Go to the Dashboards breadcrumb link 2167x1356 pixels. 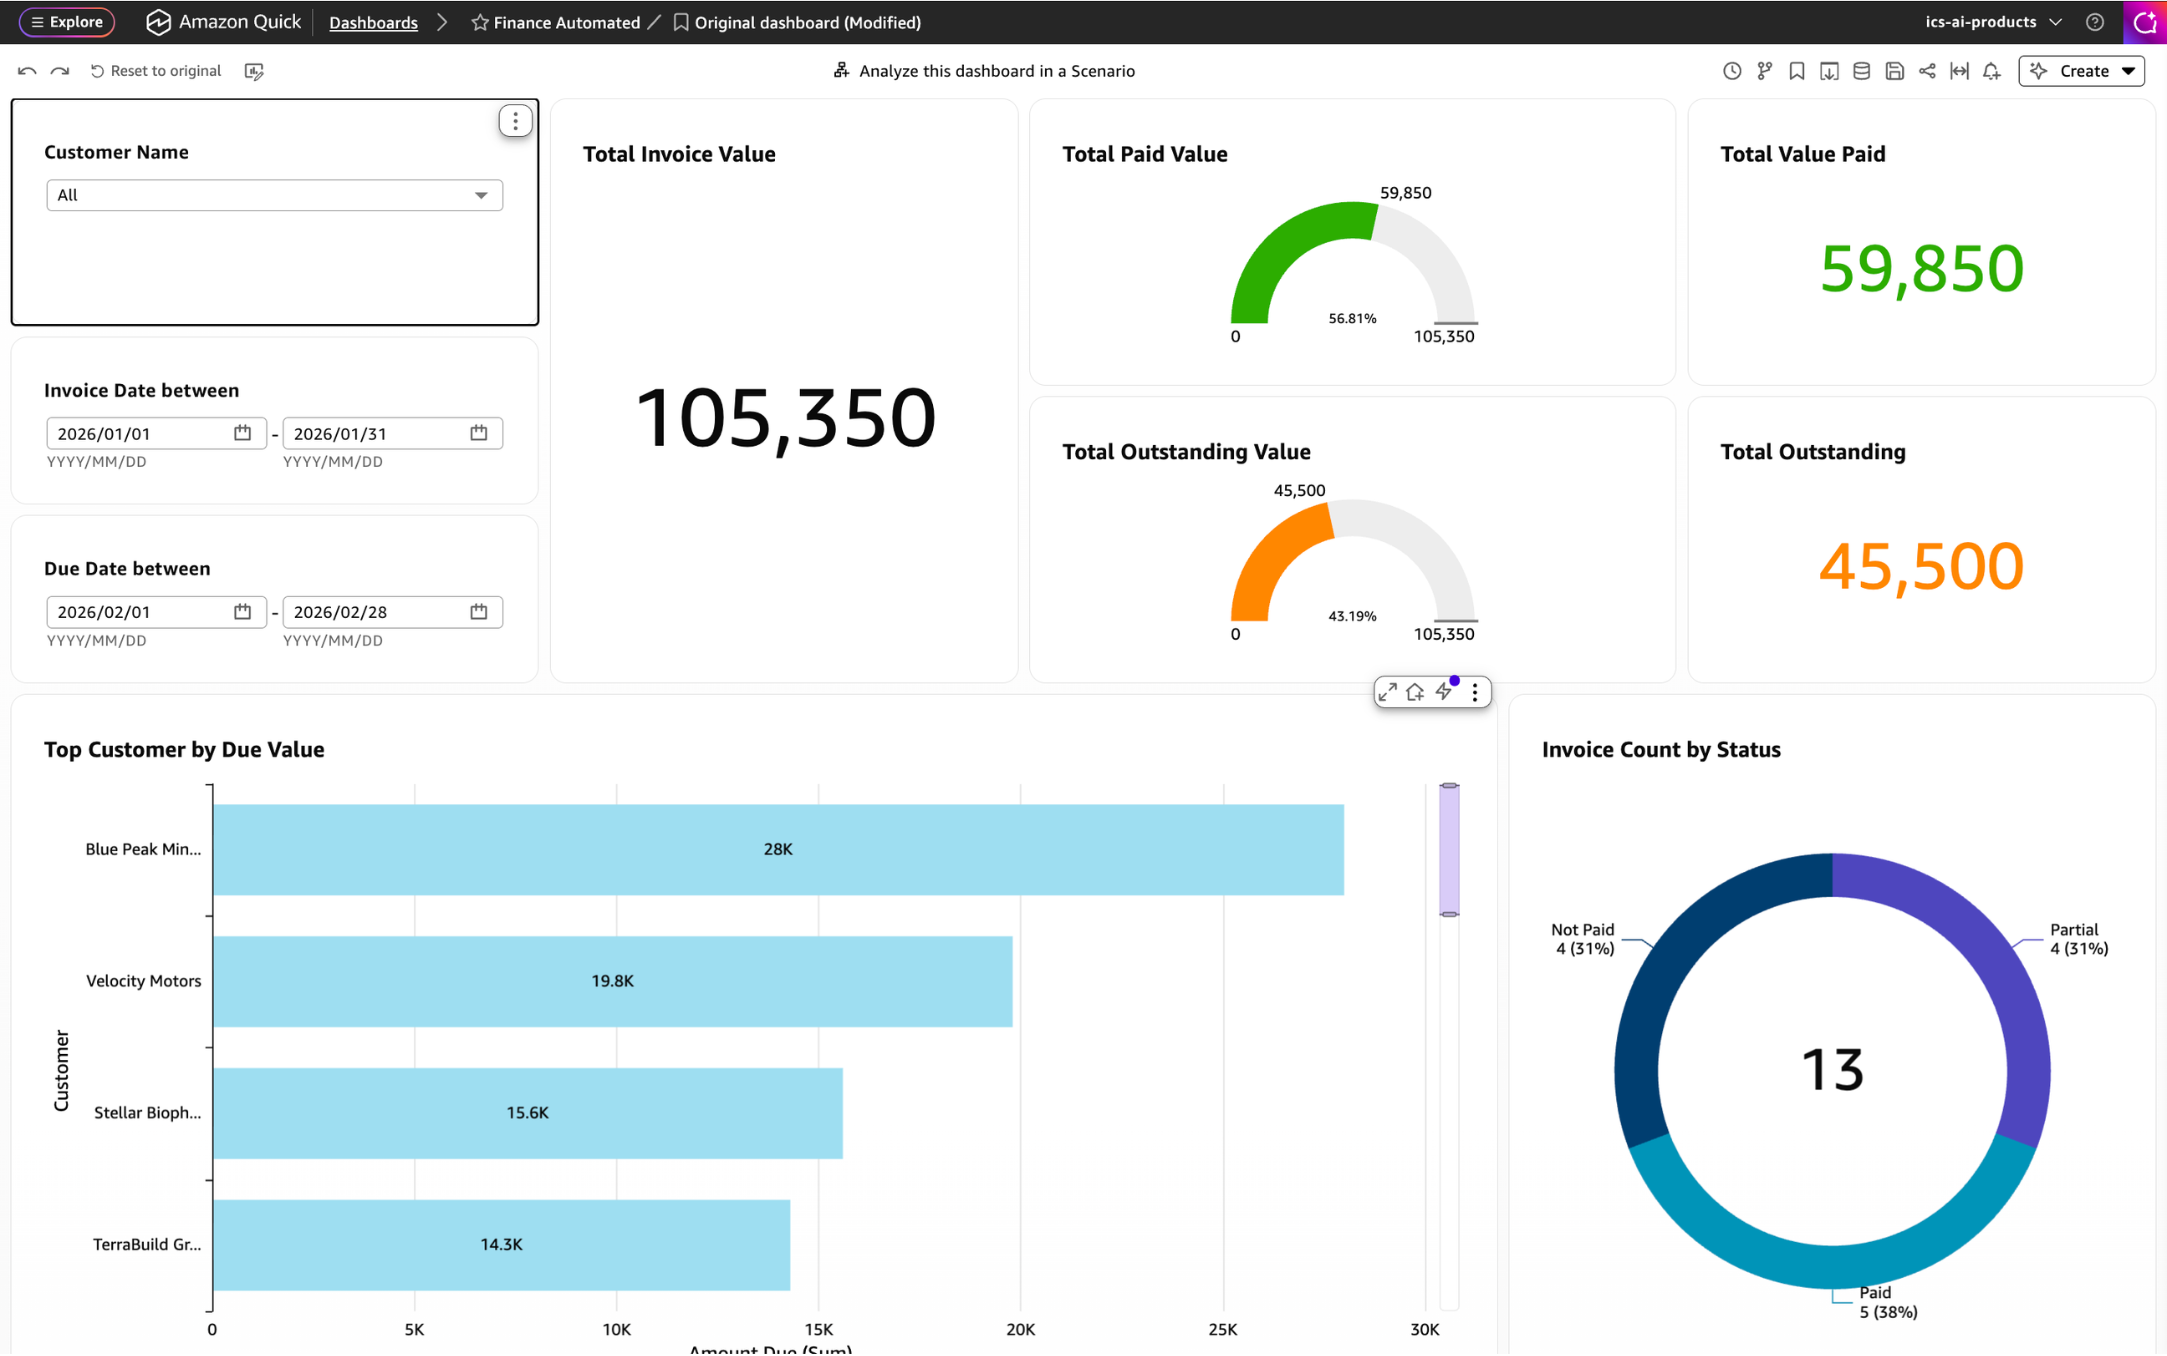[373, 22]
